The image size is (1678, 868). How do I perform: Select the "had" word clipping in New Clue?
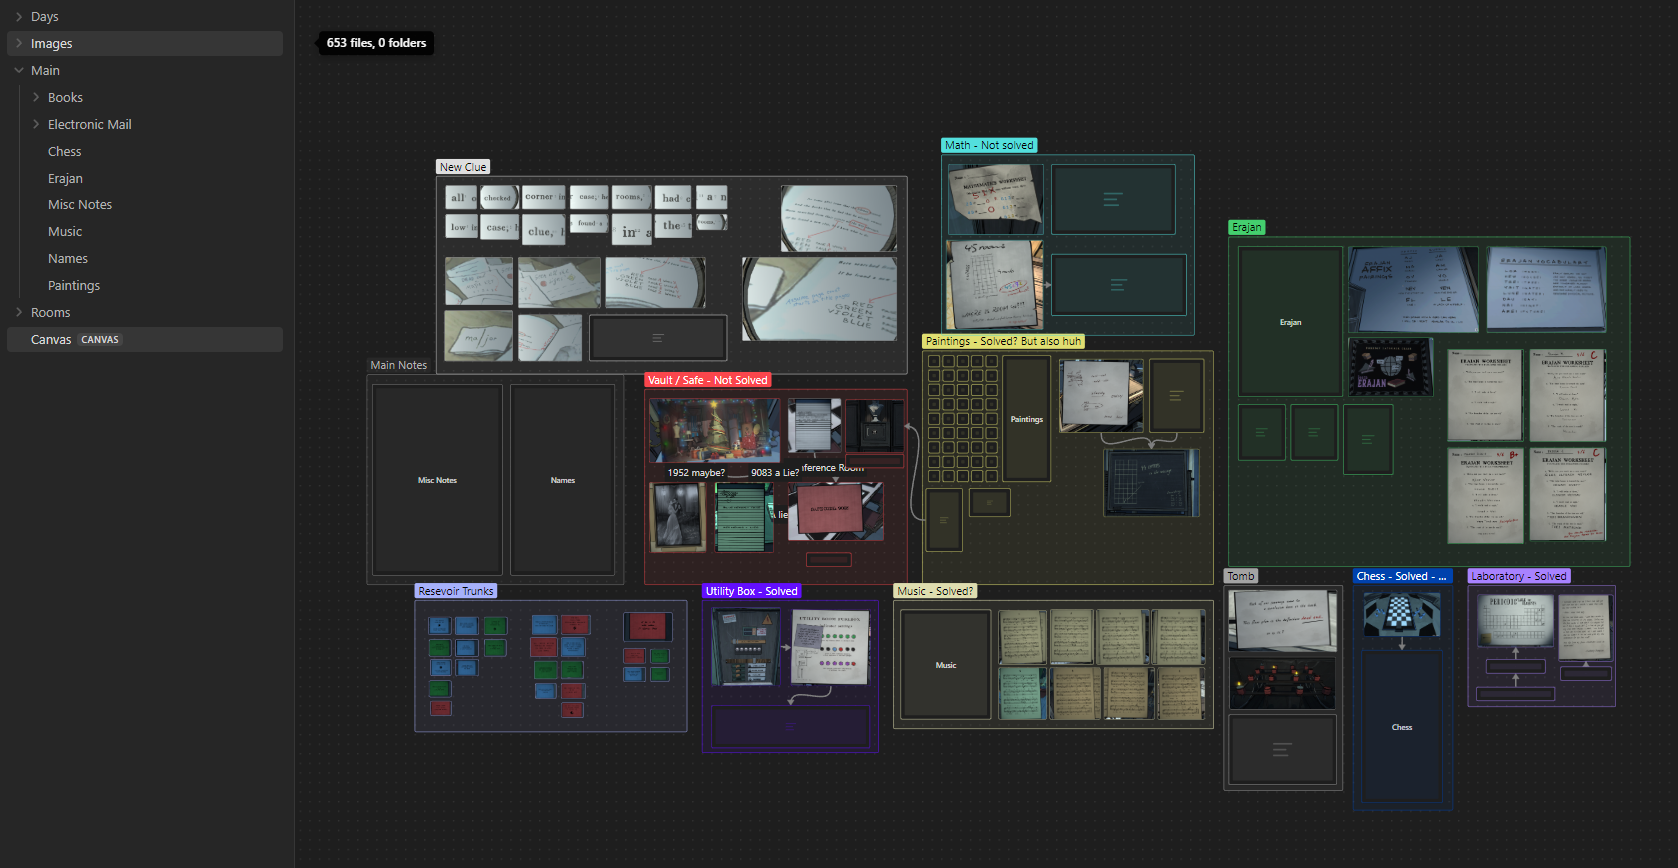(x=673, y=197)
